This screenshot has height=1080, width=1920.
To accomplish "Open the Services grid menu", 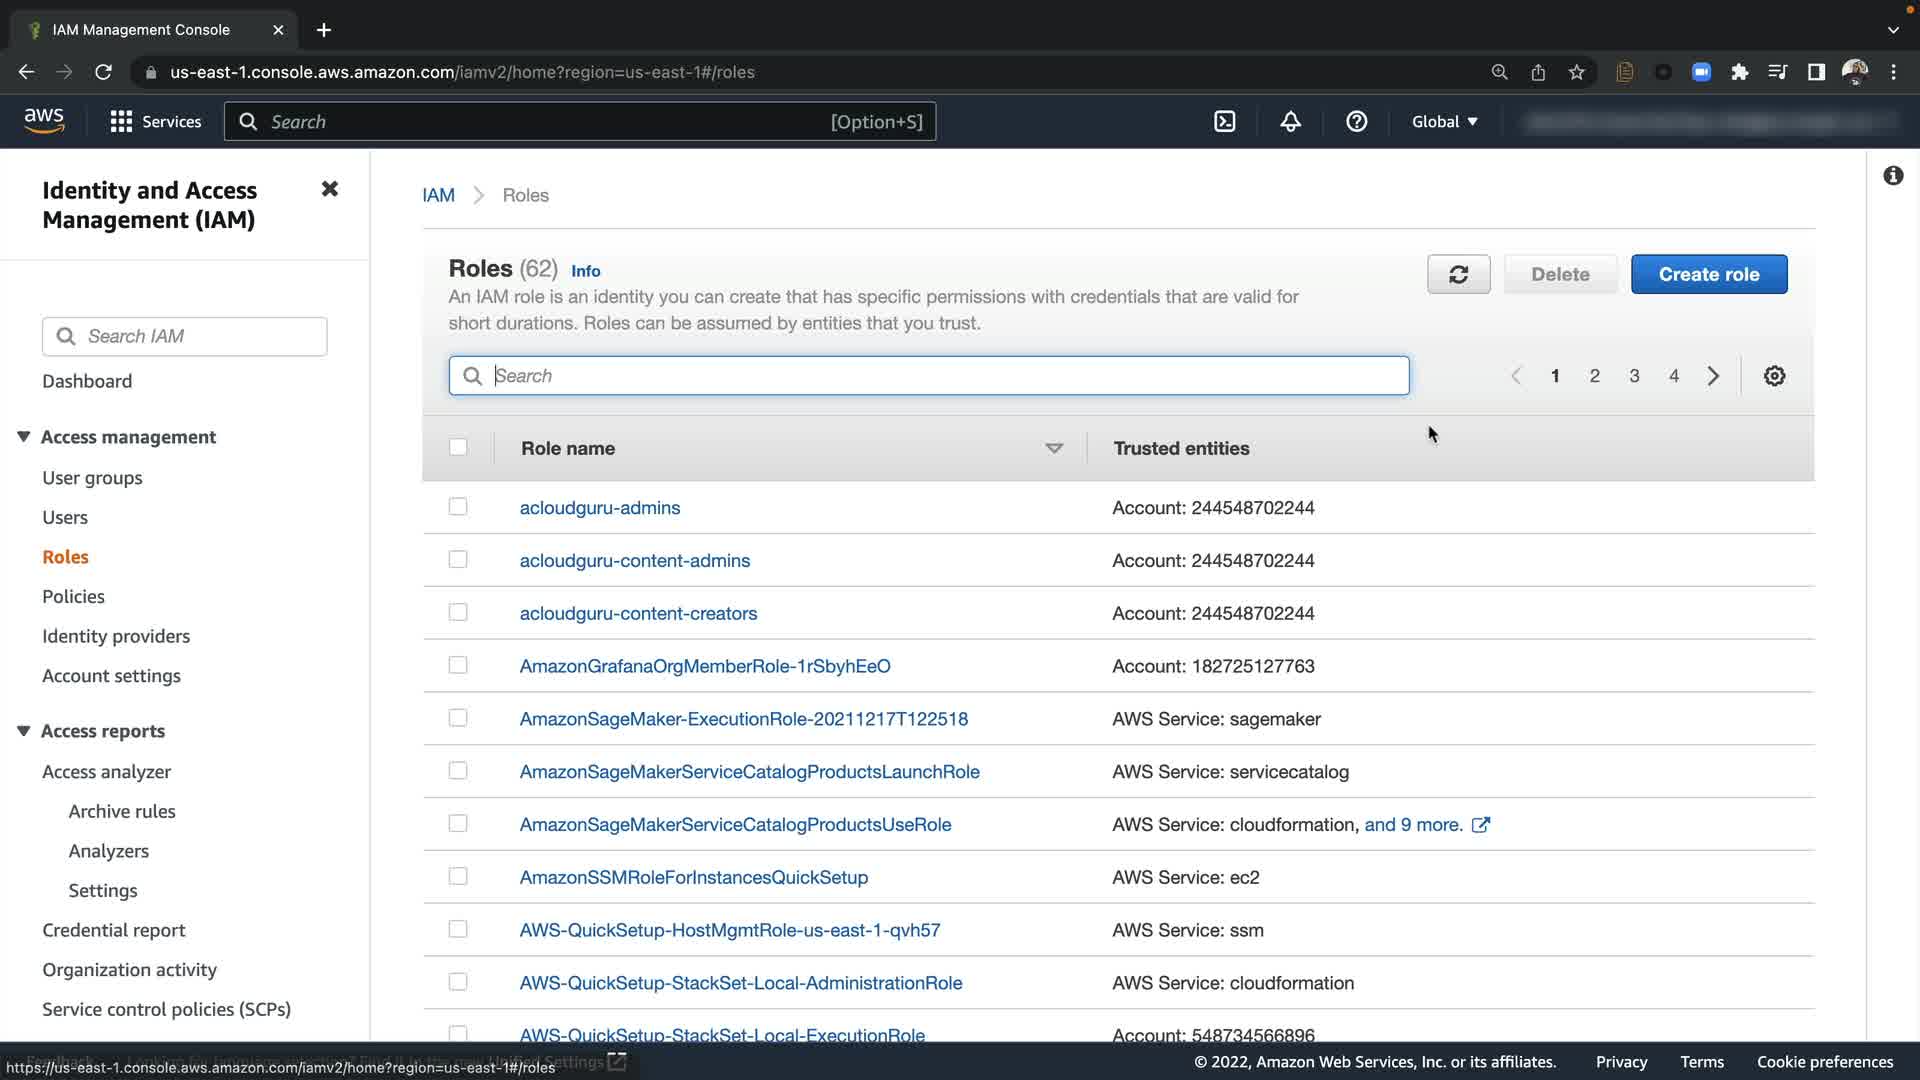I will point(121,122).
